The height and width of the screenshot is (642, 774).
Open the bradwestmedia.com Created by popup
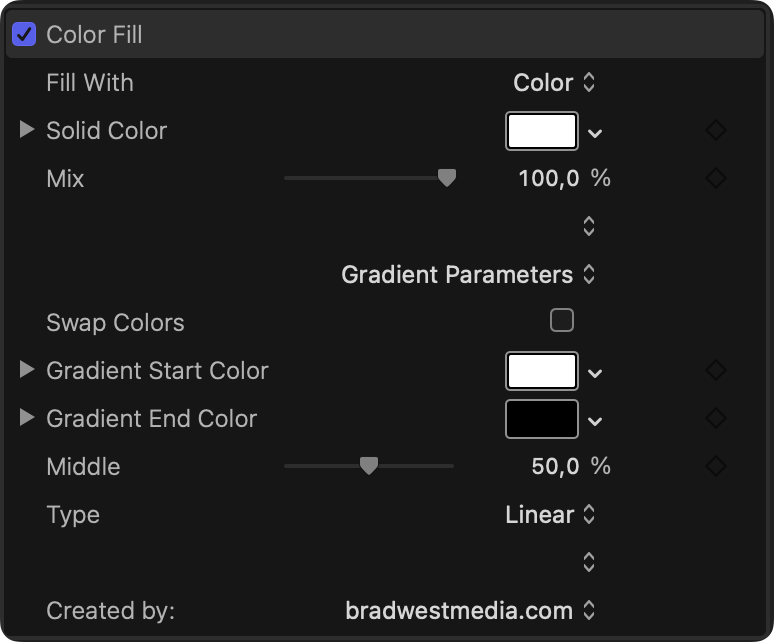click(x=470, y=610)
